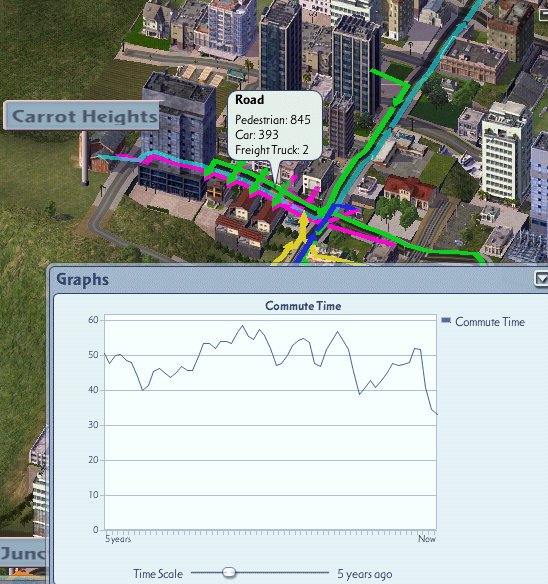
Task: Click the 'Now' end of the timeline
Action: tap(427, 539)
